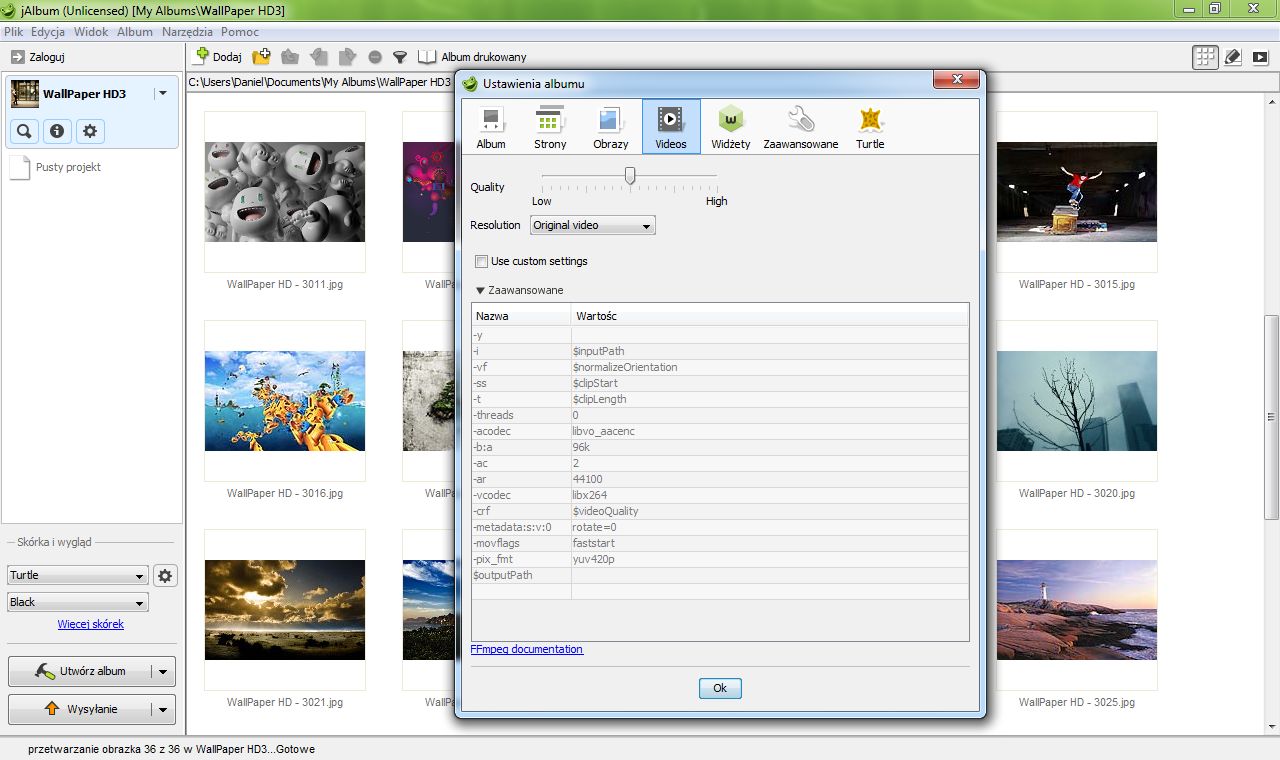
Task: Open the funnel filter tool
Action: [400, 58]
